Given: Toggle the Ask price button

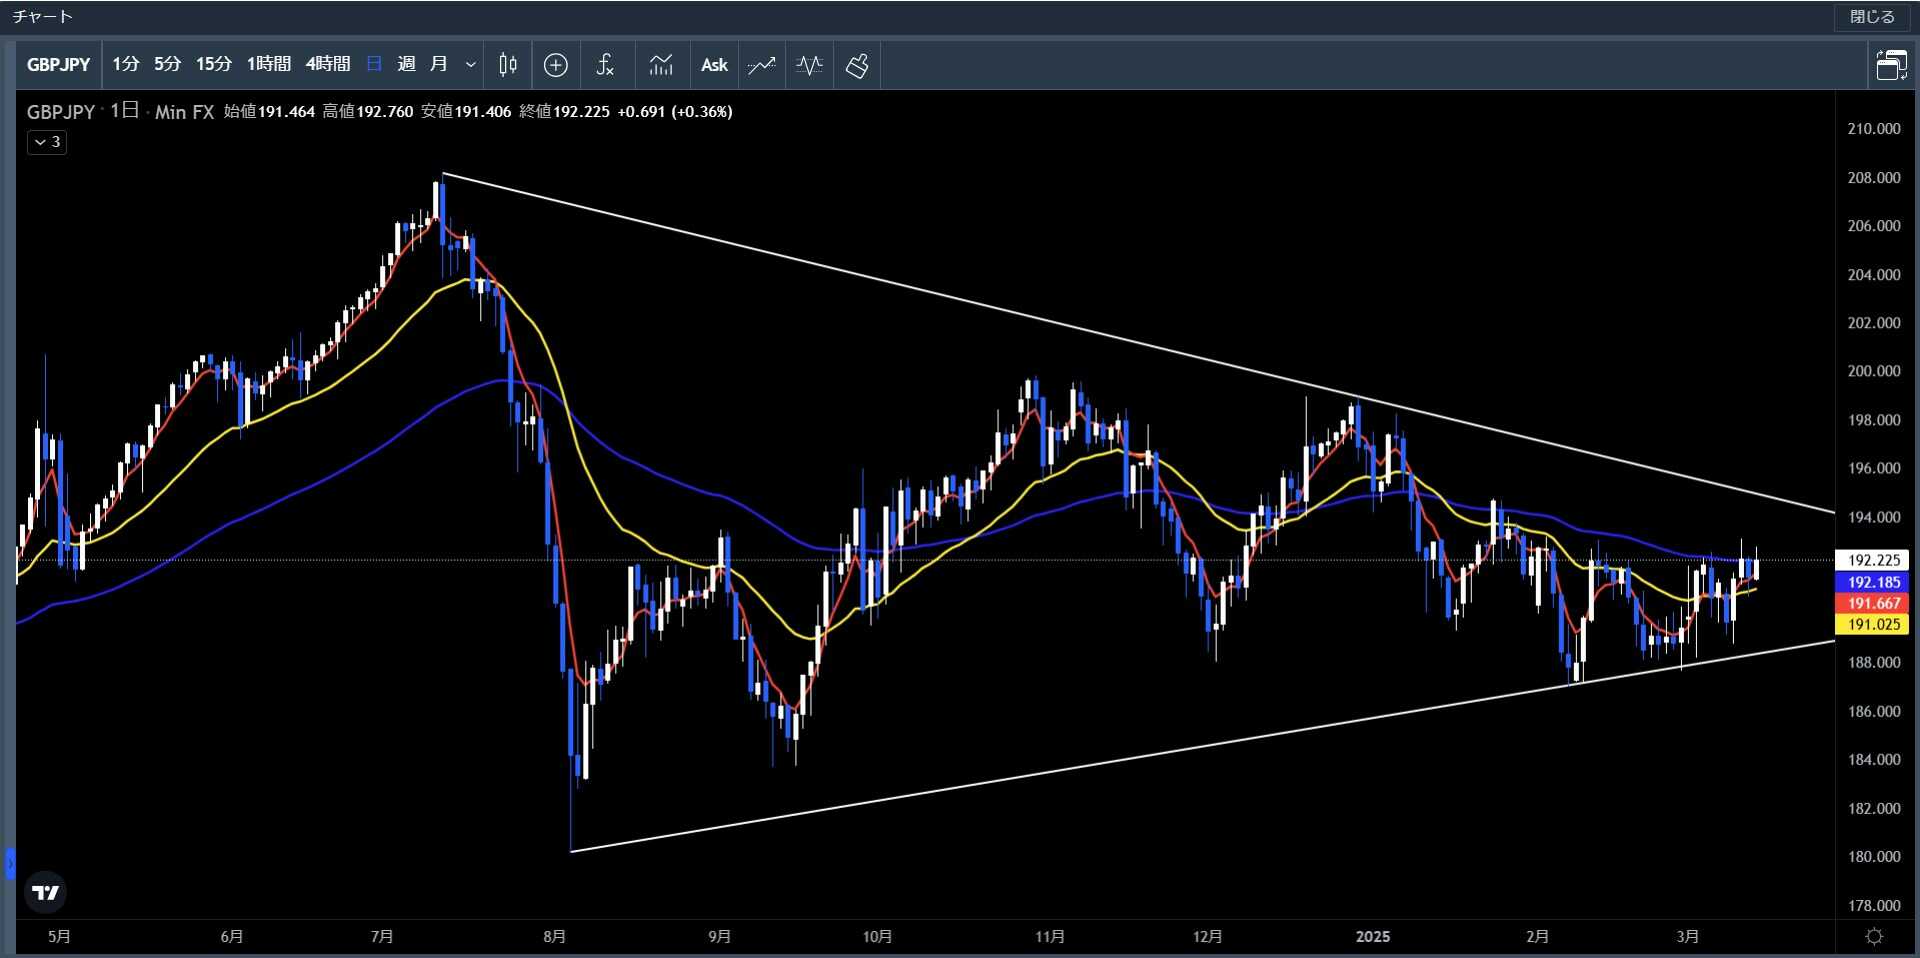Looking at the screenshot, I should coord(714,65).
